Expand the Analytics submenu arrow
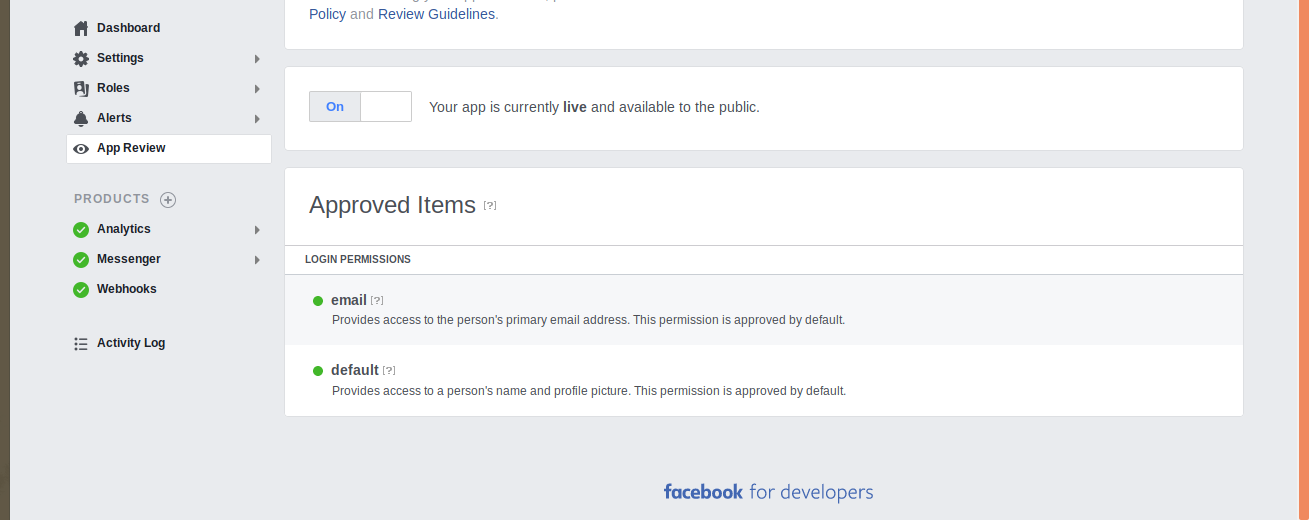1309x520 pixels. point(257,229)
